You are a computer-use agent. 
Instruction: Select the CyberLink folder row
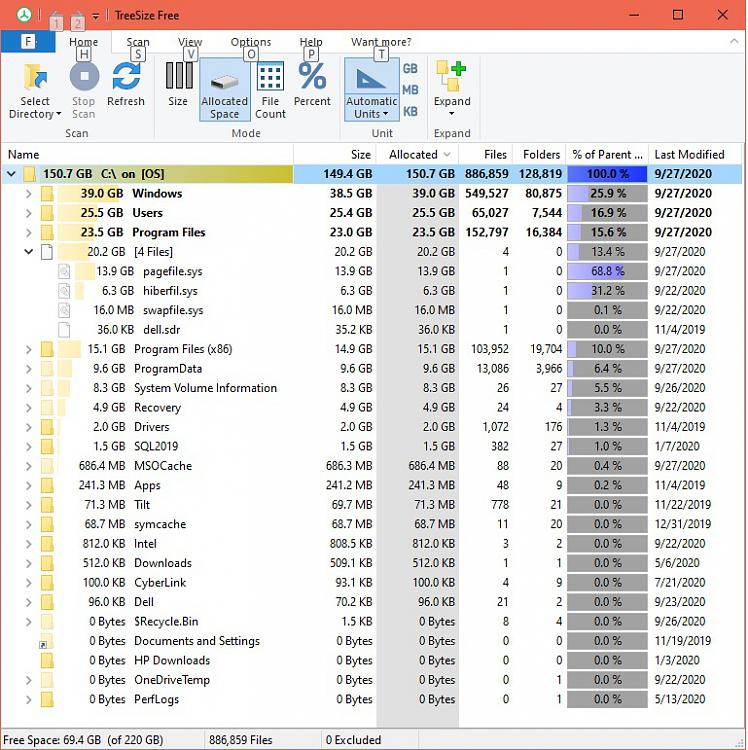click(x=372, y=583)
